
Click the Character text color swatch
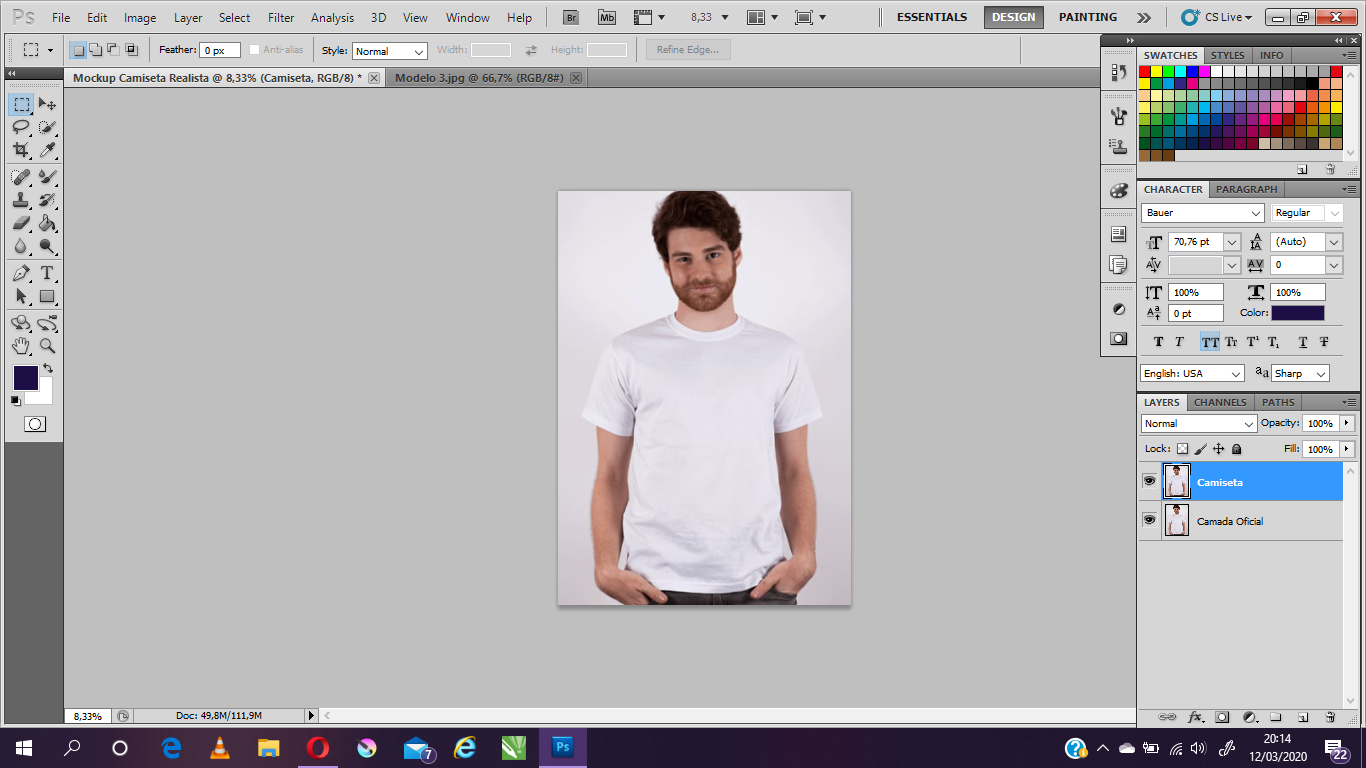1298,313
